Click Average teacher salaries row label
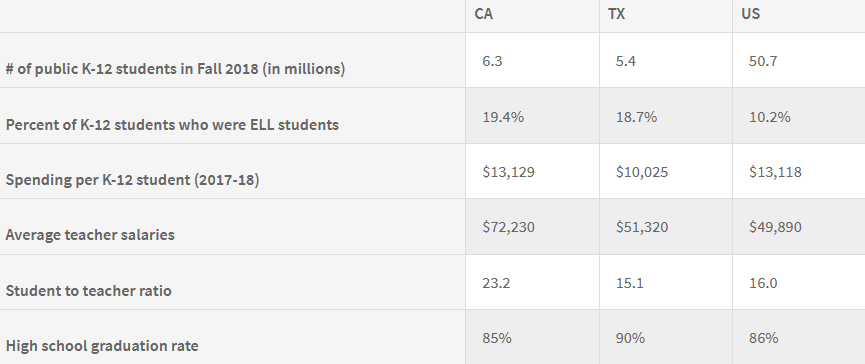Viewport: 865px width, 364px height. (90, 235)
